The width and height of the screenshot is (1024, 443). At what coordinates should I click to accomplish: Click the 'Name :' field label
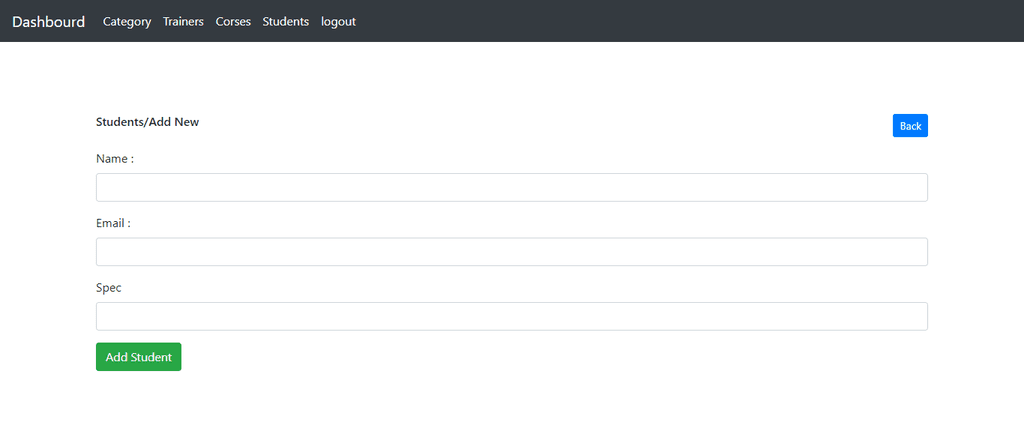coord(115,159)
